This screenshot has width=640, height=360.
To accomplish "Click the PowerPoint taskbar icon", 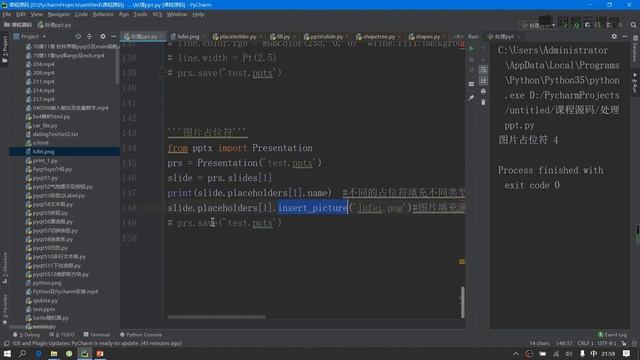I will 100,354.
